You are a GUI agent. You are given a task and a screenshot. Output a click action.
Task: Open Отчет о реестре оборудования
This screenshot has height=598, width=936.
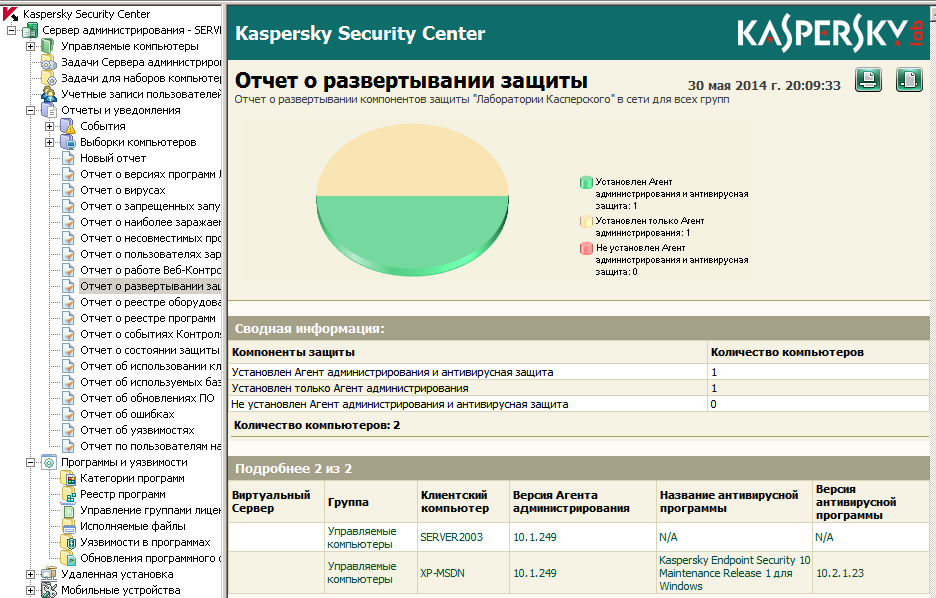pyautogui.click(x=150, y=303)
